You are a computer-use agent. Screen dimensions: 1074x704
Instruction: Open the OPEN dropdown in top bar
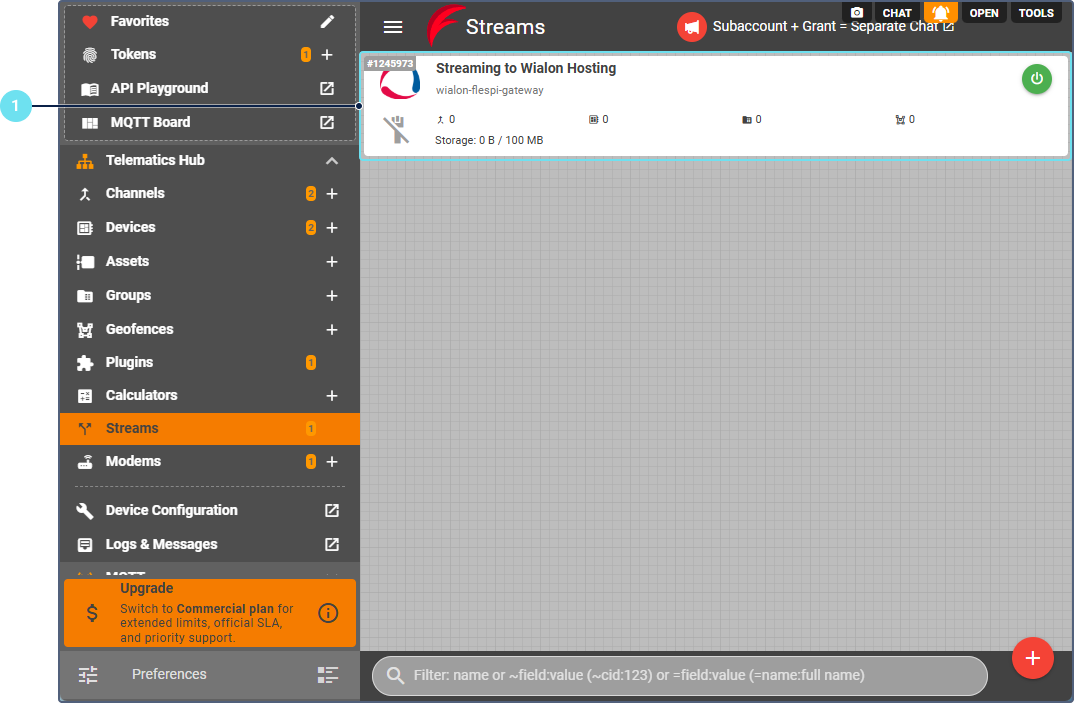[x=984, y=13]
